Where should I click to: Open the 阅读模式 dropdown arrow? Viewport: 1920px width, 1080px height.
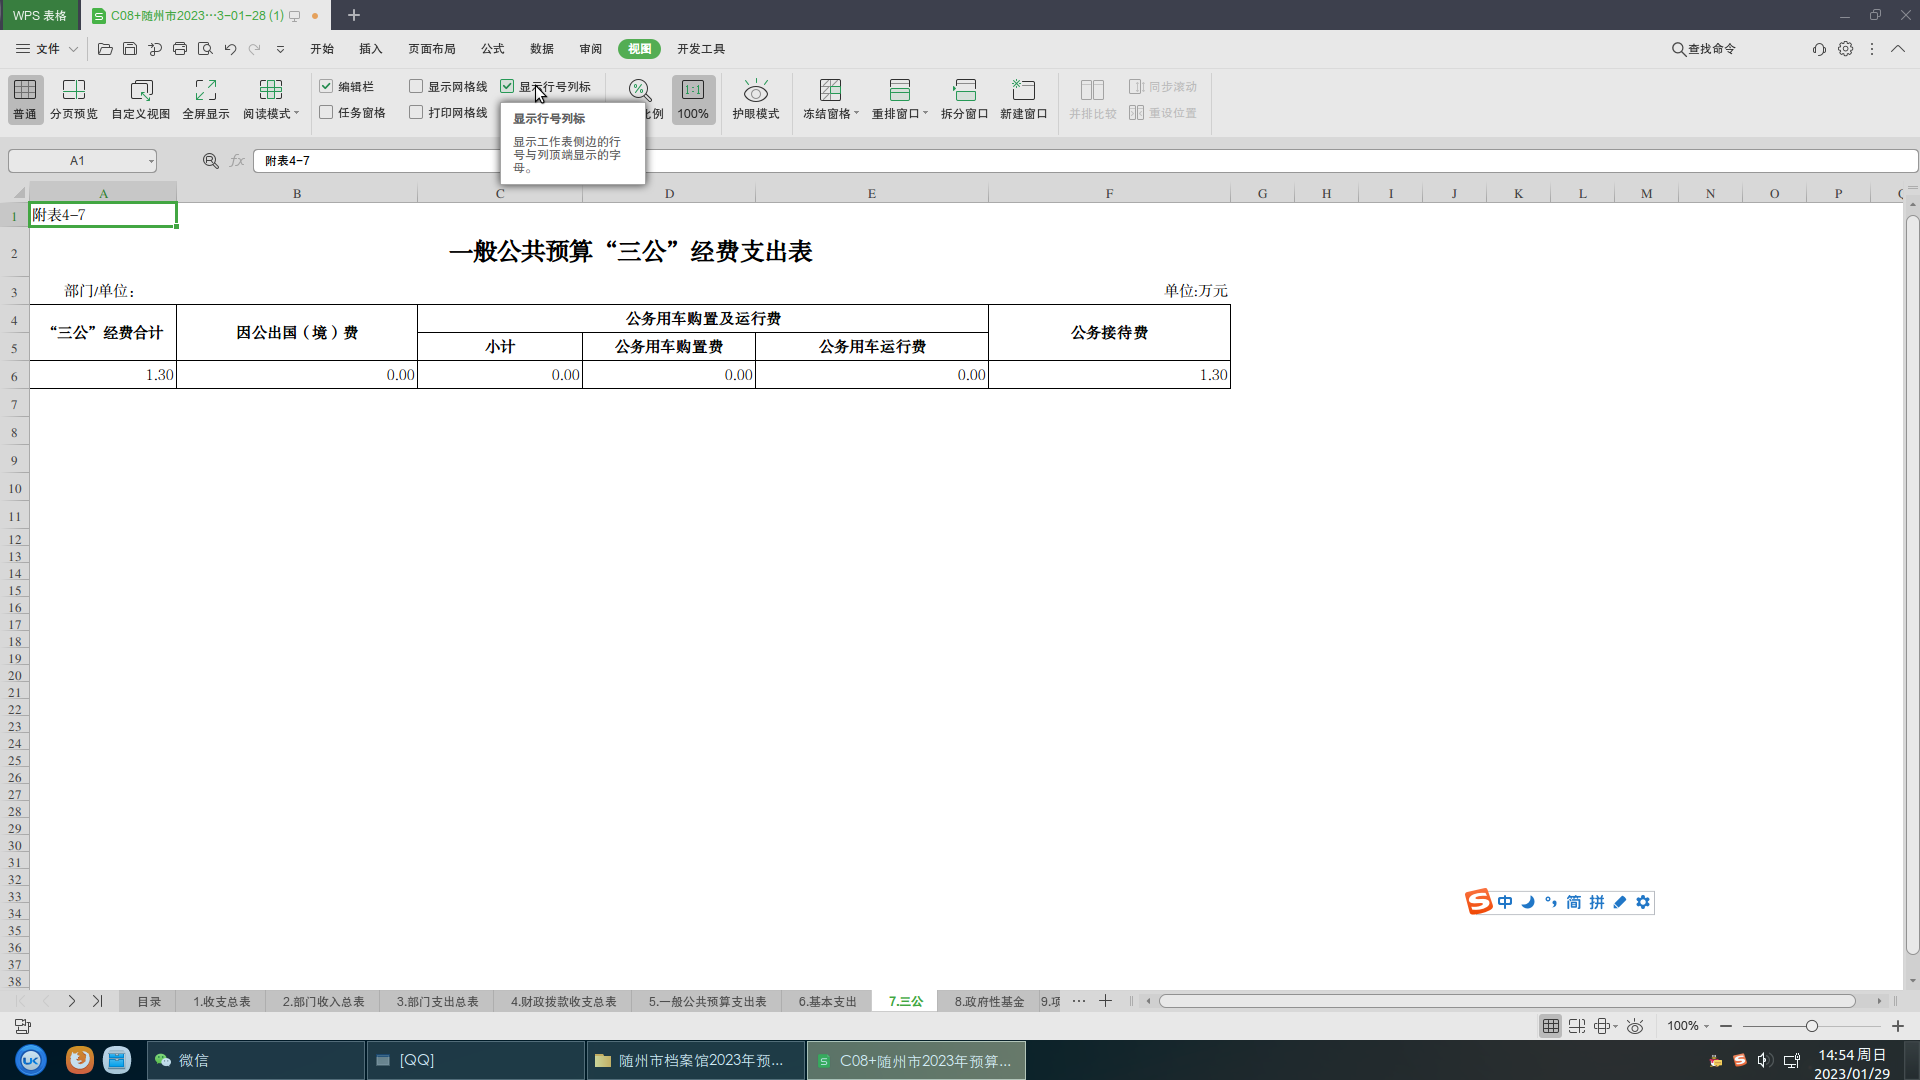point(296,114)
